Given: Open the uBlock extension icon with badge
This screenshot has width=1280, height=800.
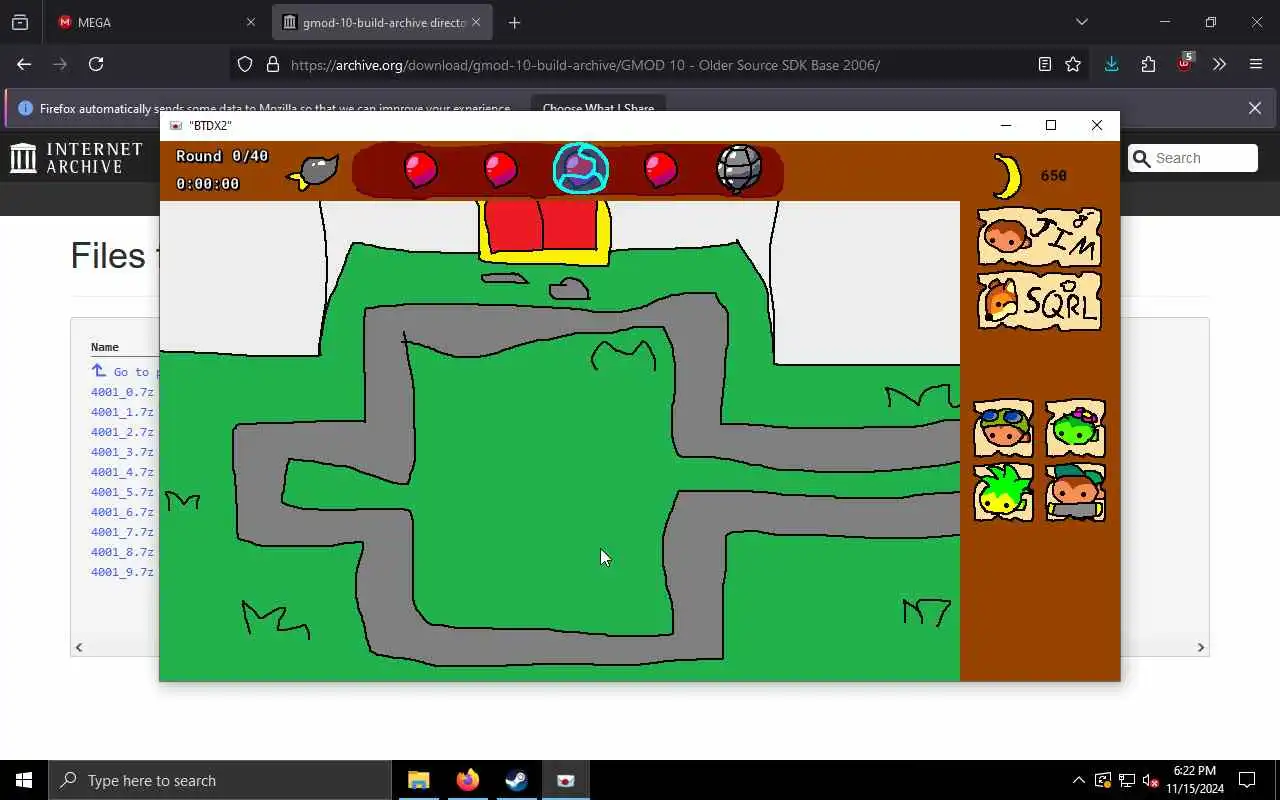Looking at the screenshot, I should (x=1184, y=62).
